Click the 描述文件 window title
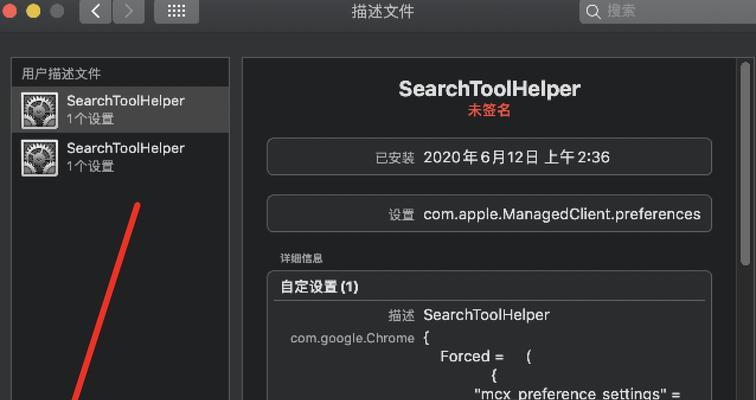Screen dimensions: 756x400 [383, 12]
